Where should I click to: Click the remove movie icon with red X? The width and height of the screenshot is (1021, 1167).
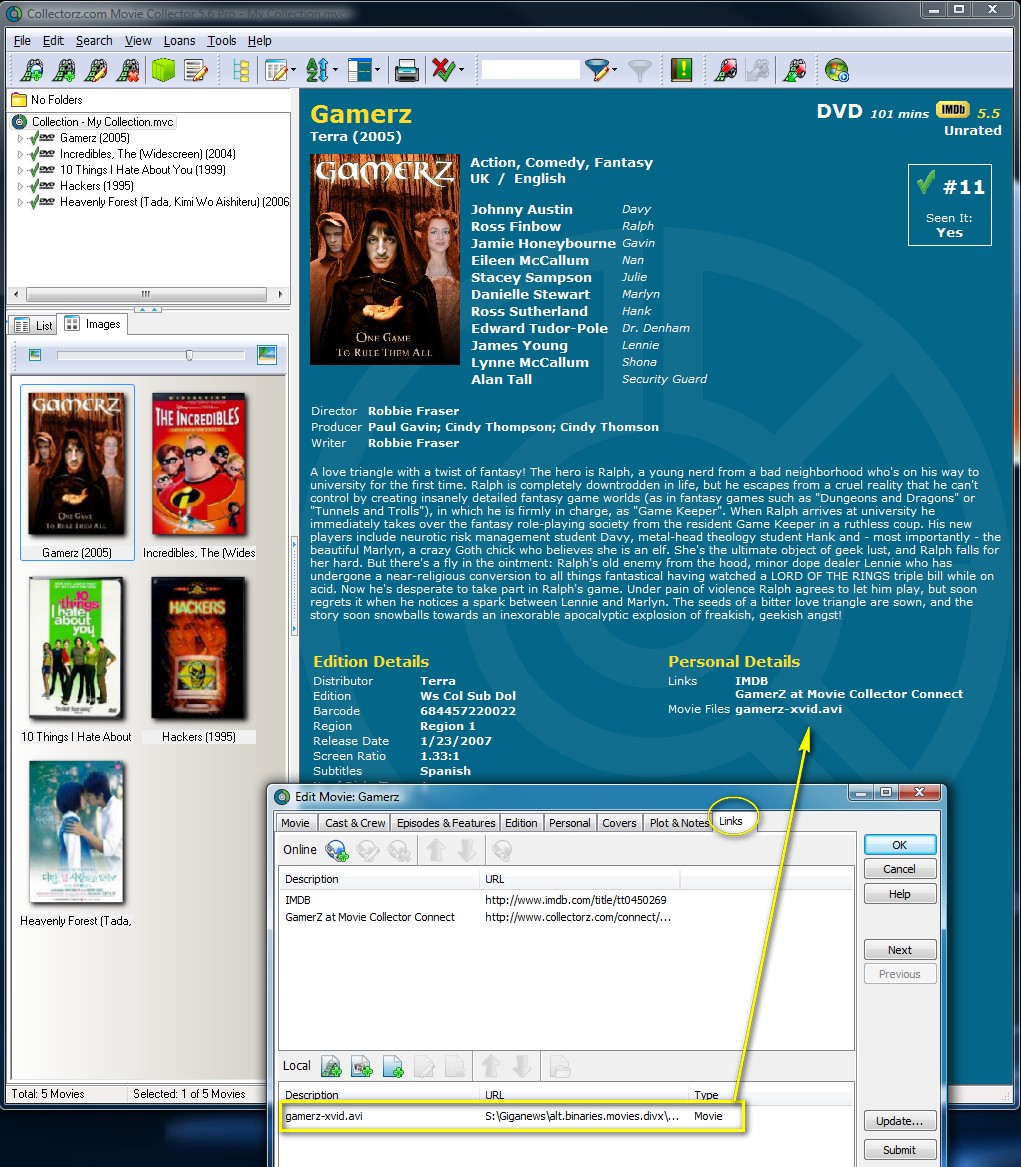point(128,70)
